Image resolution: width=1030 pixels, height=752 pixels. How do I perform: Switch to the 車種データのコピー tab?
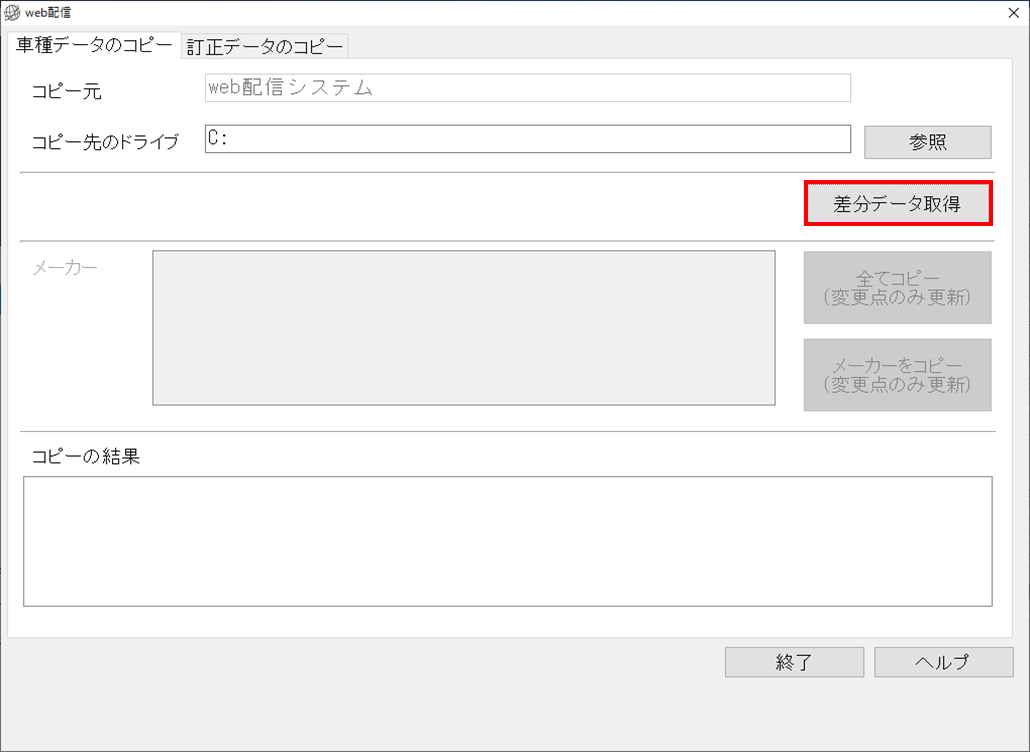[x=94, y=45]
